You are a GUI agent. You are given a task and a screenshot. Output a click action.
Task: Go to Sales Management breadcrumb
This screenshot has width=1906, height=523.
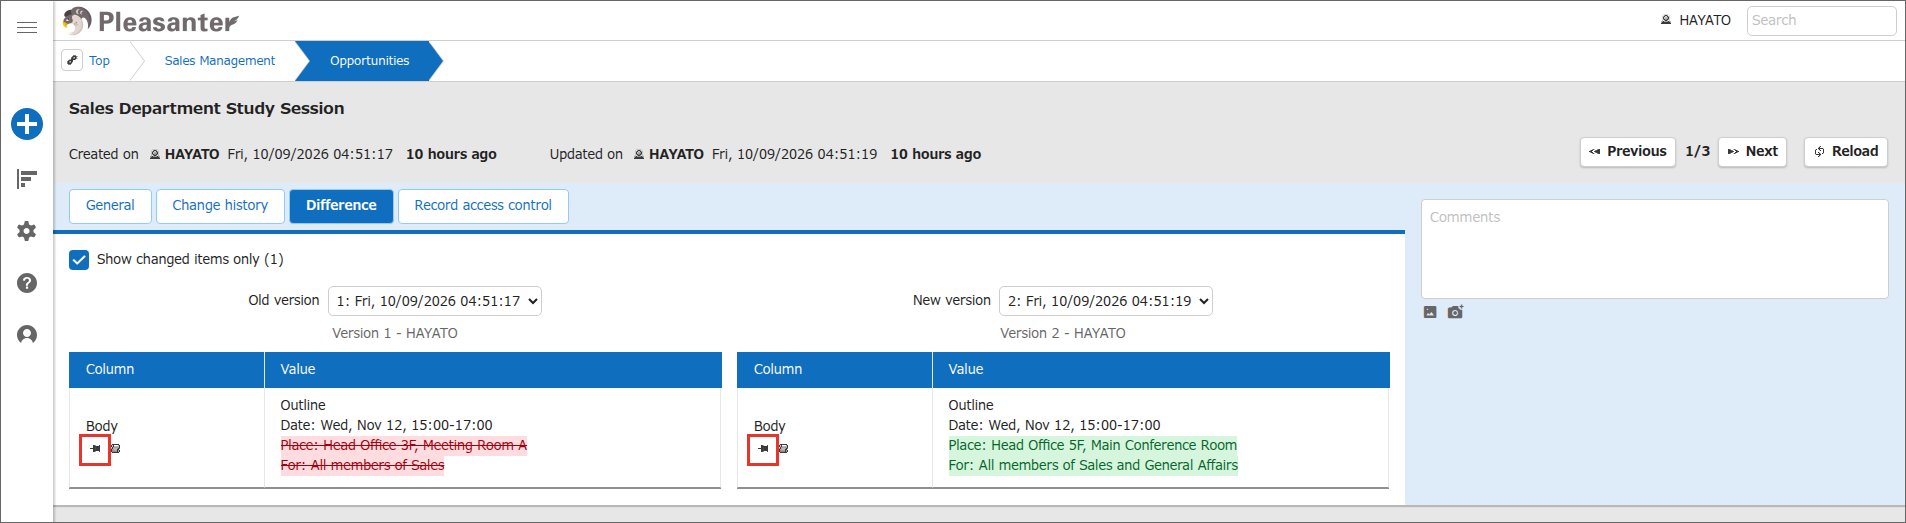(220, 61)
